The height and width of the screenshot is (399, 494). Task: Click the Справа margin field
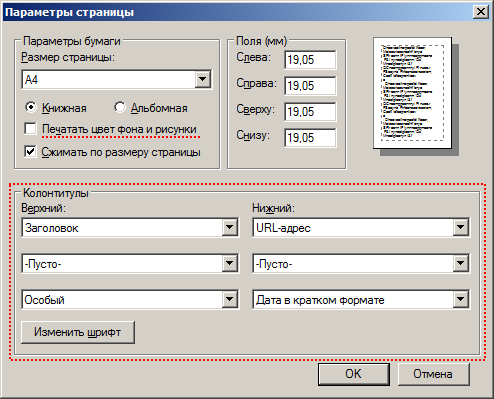click(310, 86)
